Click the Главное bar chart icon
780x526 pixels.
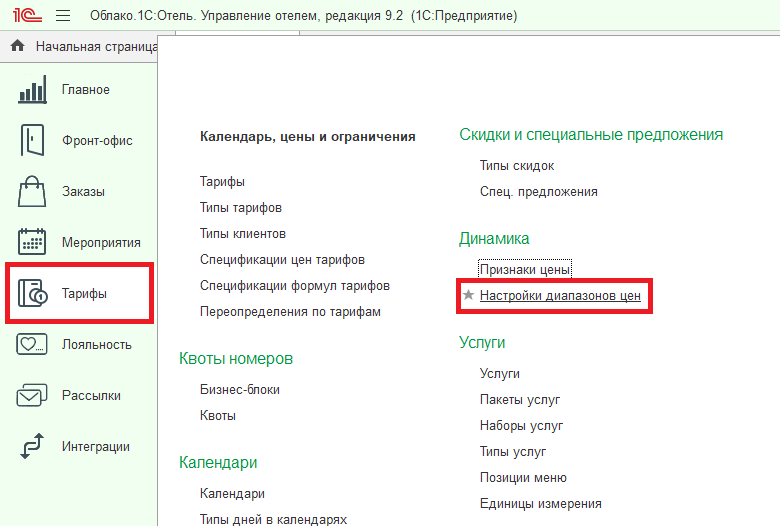[x=32, y=90]
